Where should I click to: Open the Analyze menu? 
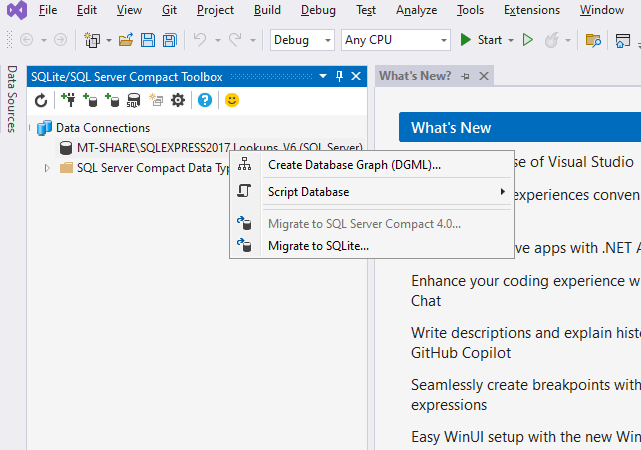(x=417, y=10)
